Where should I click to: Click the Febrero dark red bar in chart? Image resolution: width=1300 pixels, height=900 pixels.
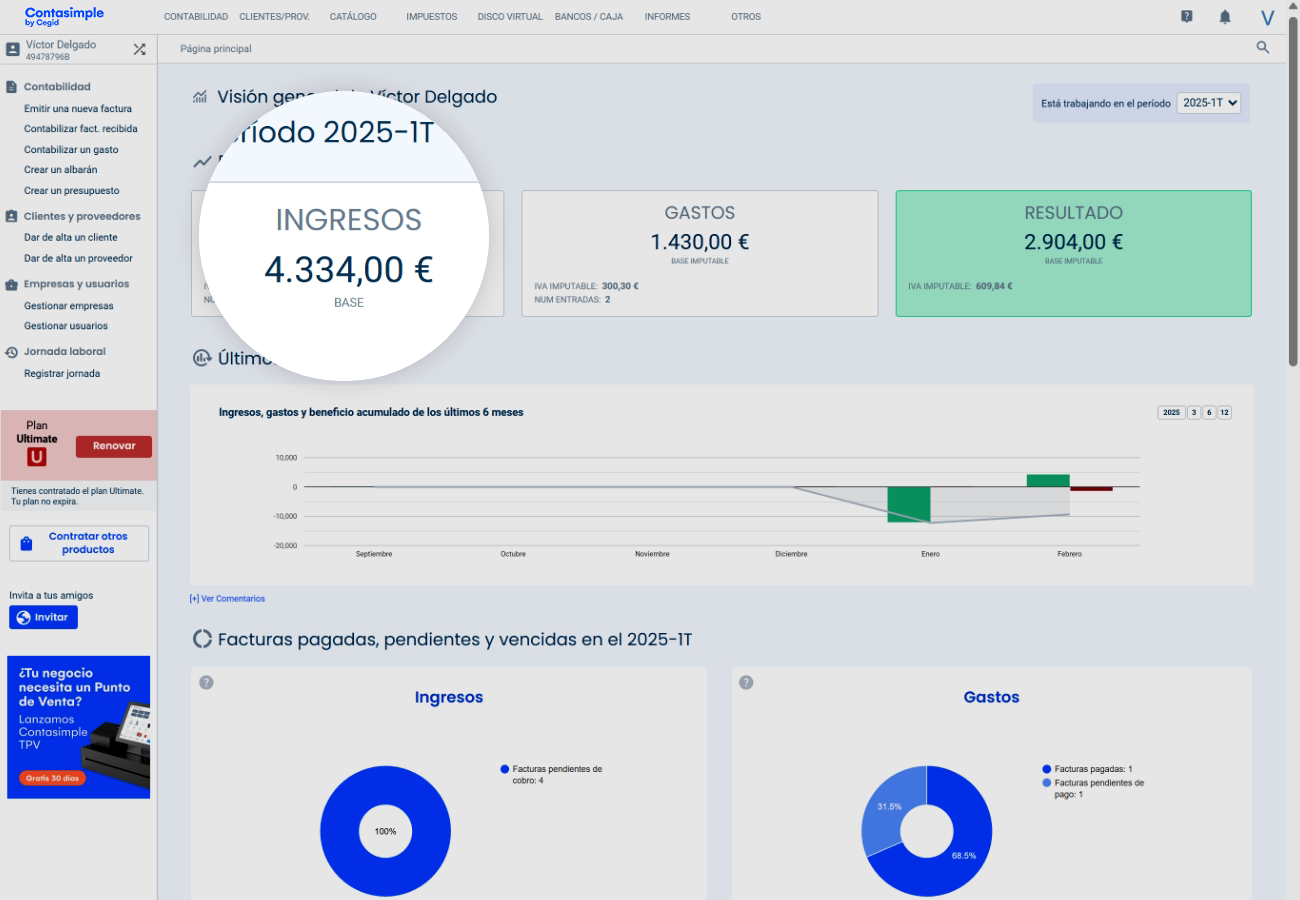[x=1091, y=489]
